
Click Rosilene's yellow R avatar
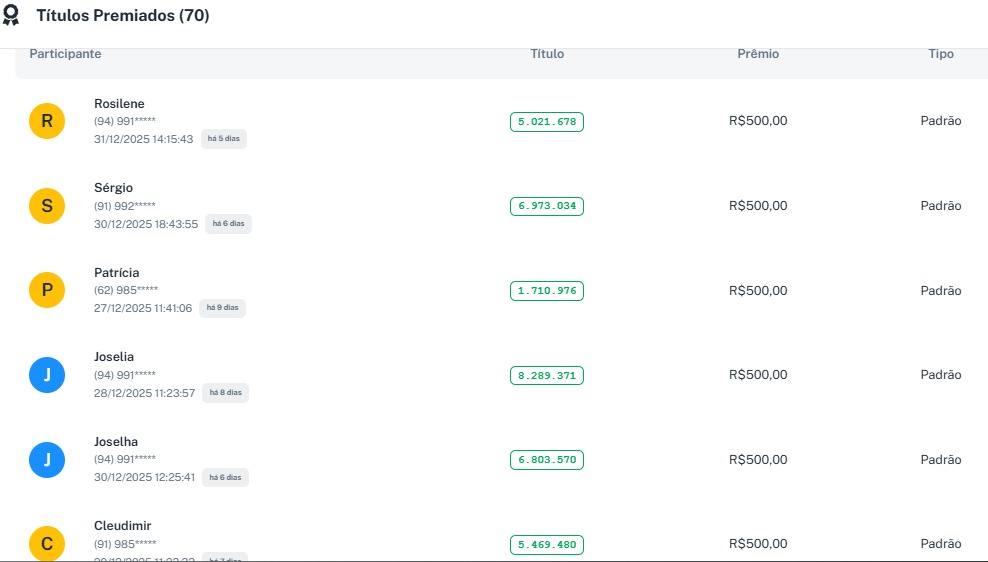(47, 122)
